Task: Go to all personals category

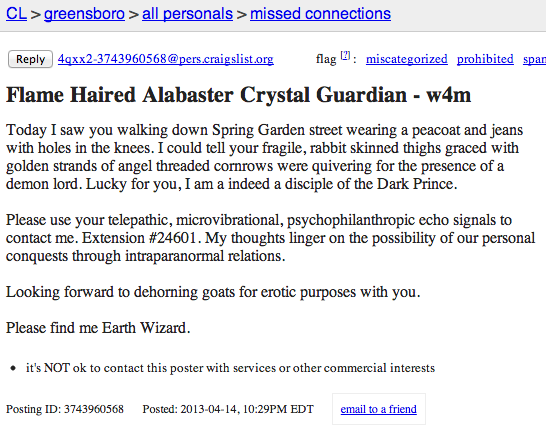Action: pyautogui.click(x=187, y=14)
